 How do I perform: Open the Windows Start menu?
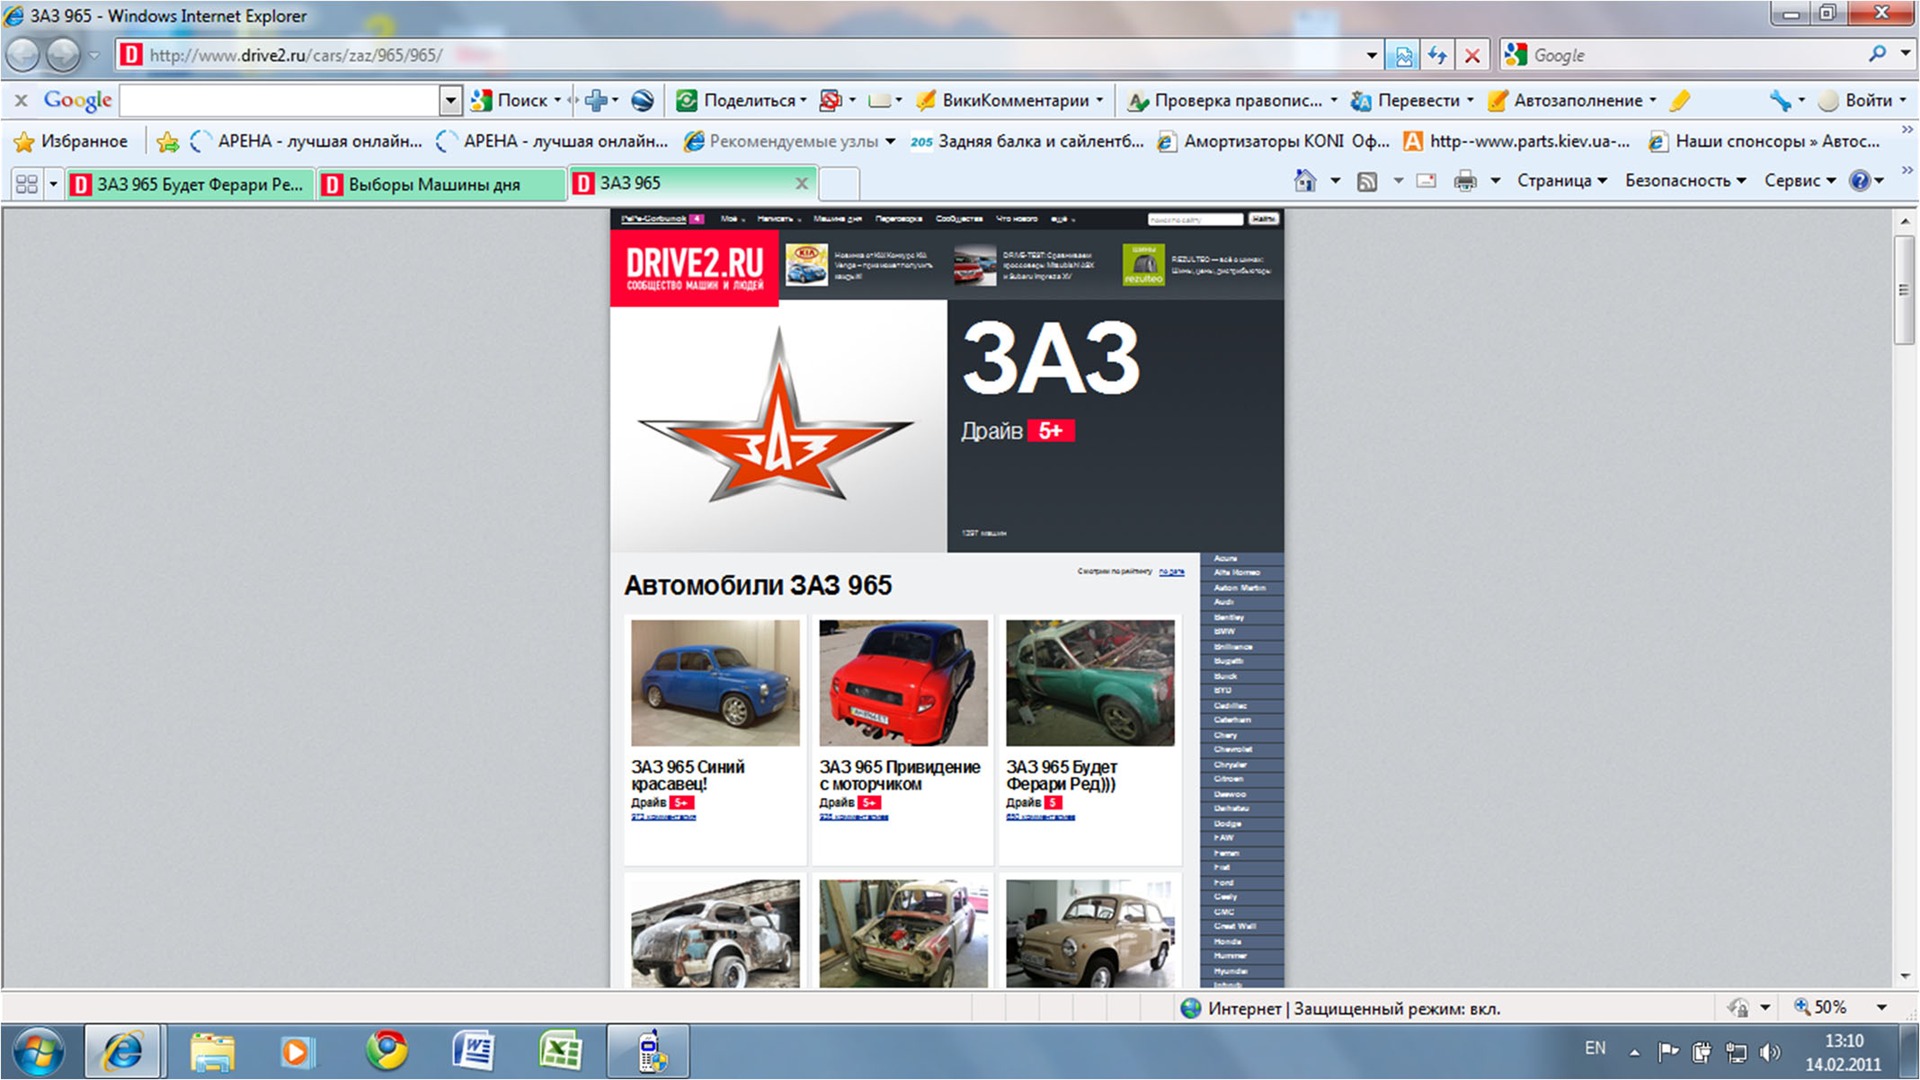(x=40, y=1052)
